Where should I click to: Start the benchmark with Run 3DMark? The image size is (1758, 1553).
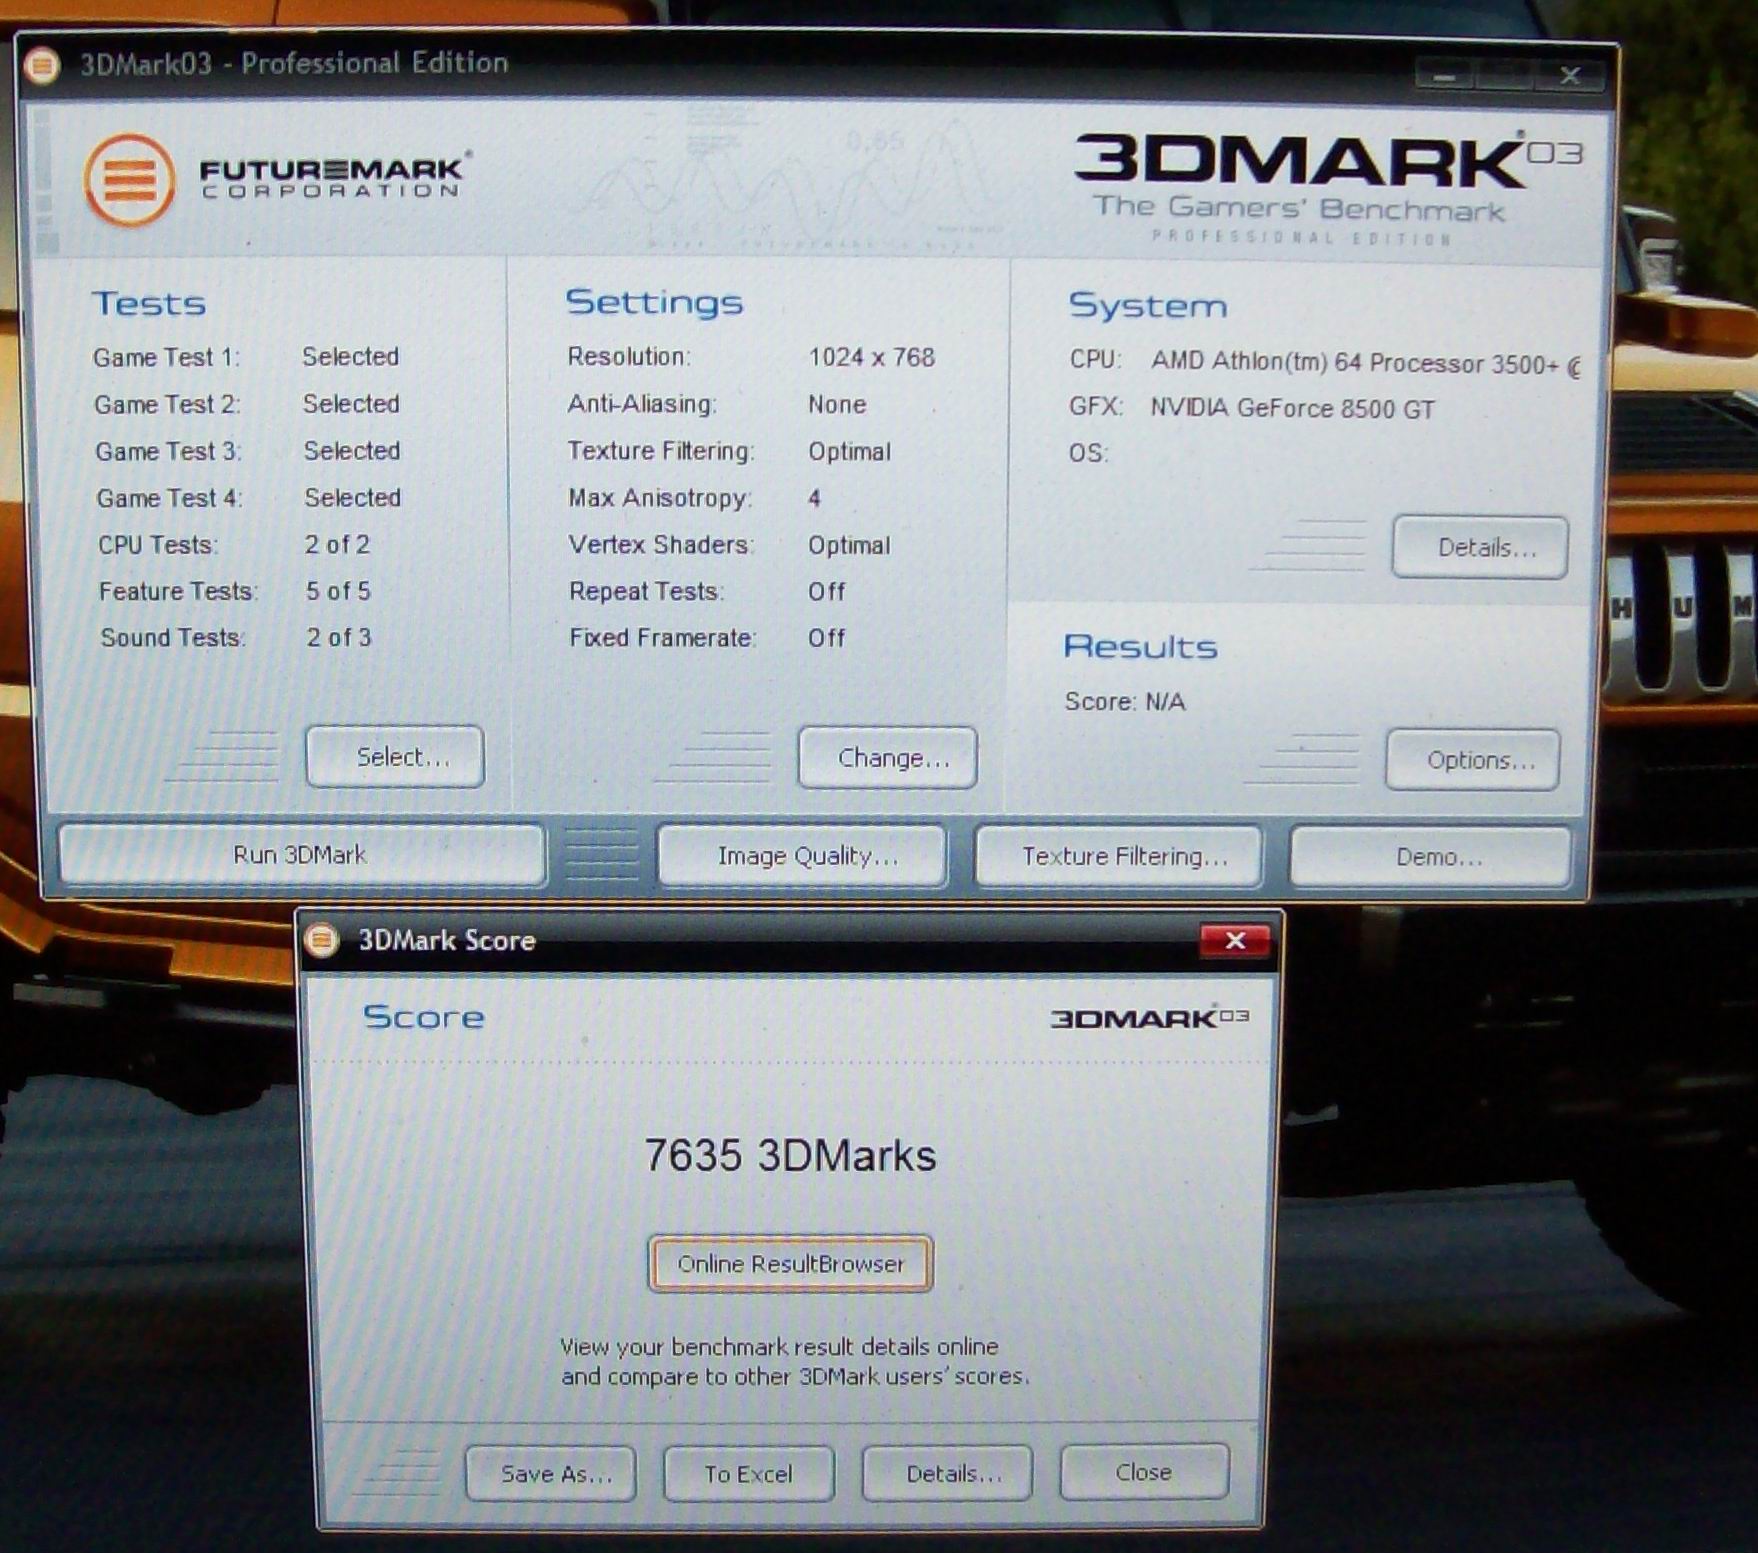[301, 855]
